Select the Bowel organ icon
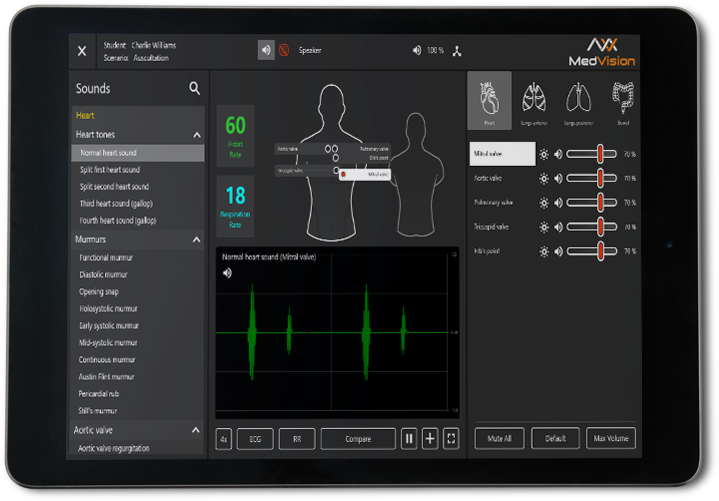 (x=623, y=100)
